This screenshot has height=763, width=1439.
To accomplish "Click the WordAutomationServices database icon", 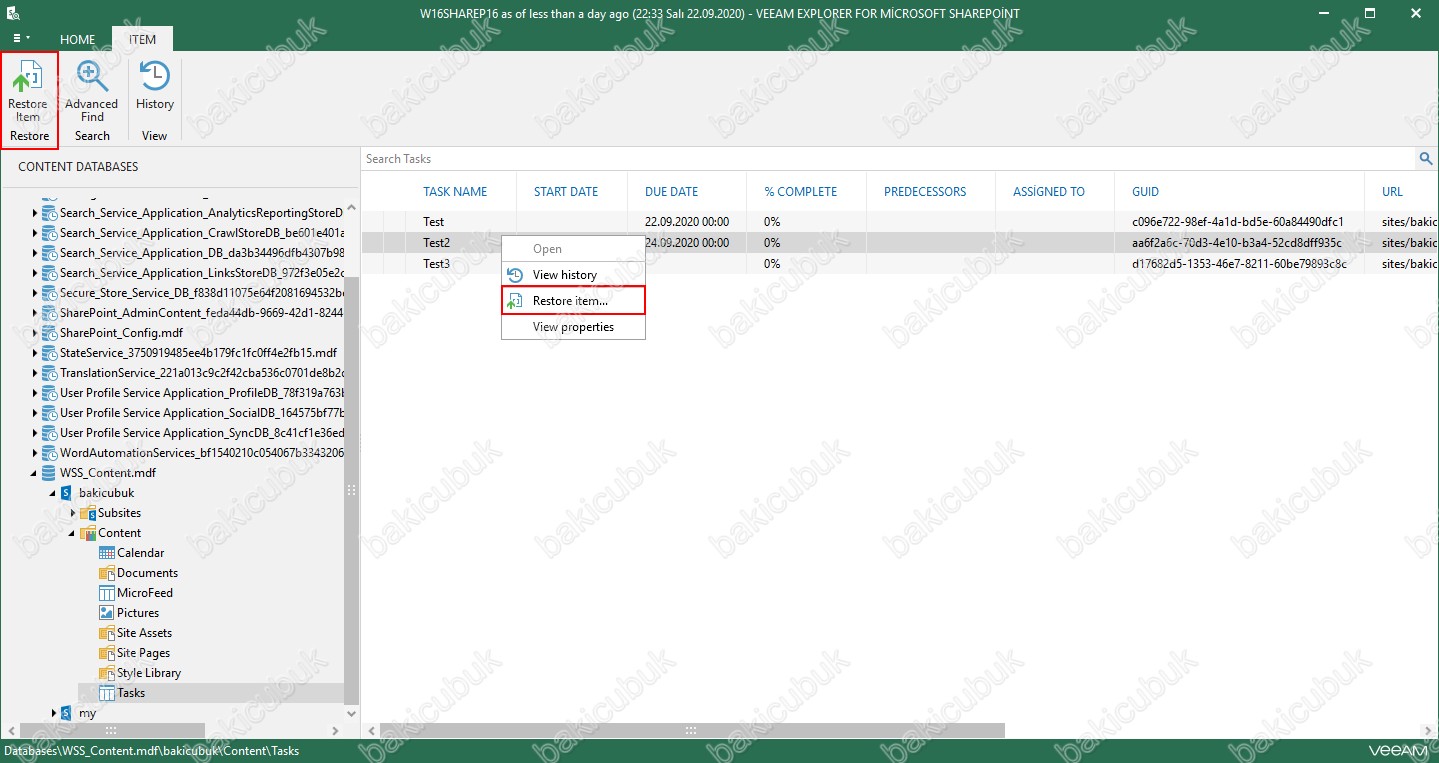I will [x=49, y=453].
